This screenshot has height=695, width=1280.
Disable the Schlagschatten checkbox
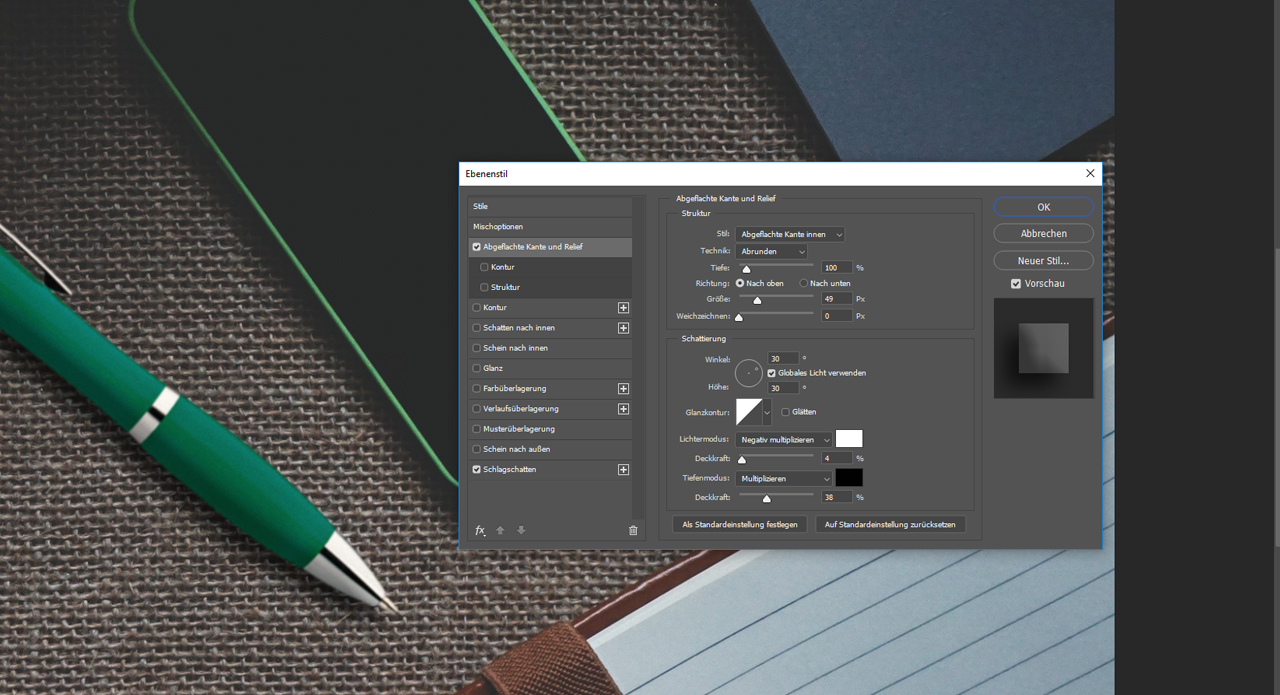click(477, 469)
